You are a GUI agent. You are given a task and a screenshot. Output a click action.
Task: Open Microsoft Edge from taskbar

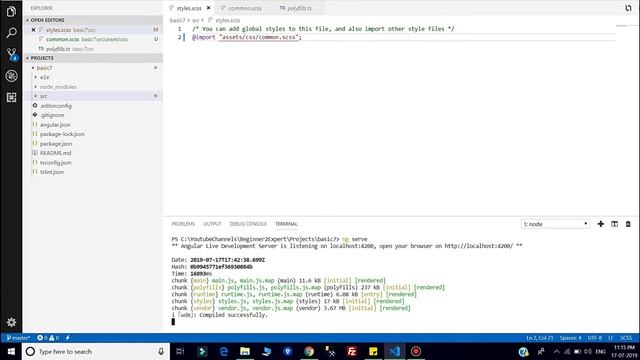coord(223,351)
